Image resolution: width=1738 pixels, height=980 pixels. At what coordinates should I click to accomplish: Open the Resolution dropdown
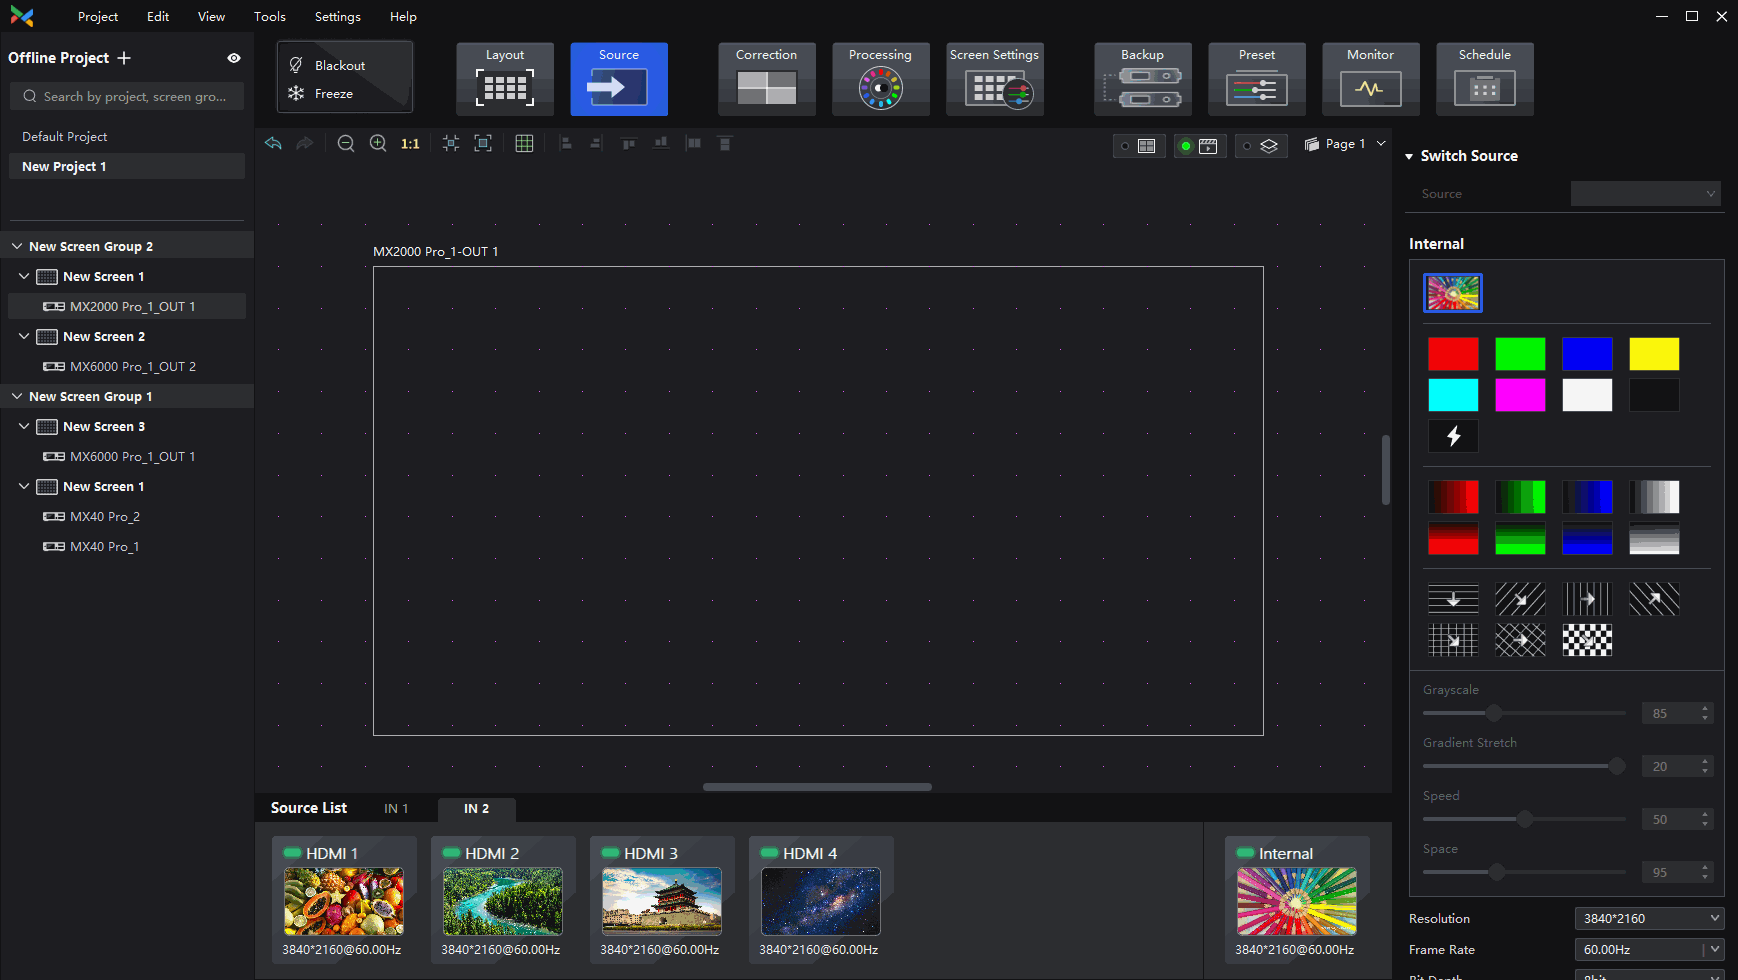click(1649, 918)
